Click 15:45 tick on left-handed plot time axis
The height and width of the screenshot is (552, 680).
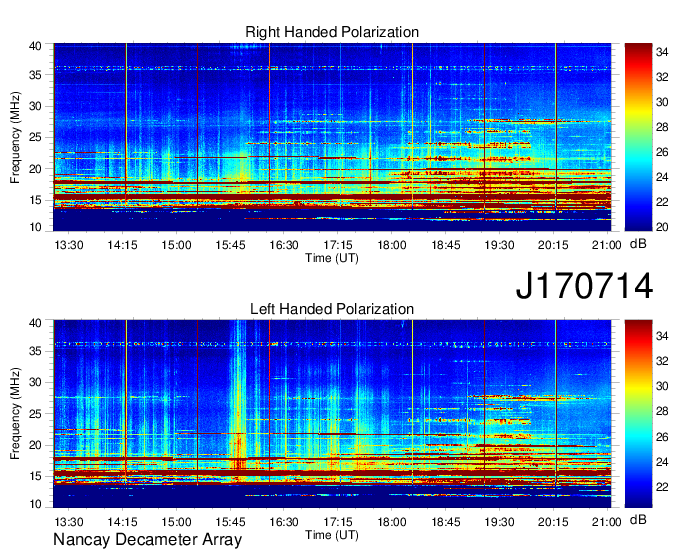coord(230,522)
